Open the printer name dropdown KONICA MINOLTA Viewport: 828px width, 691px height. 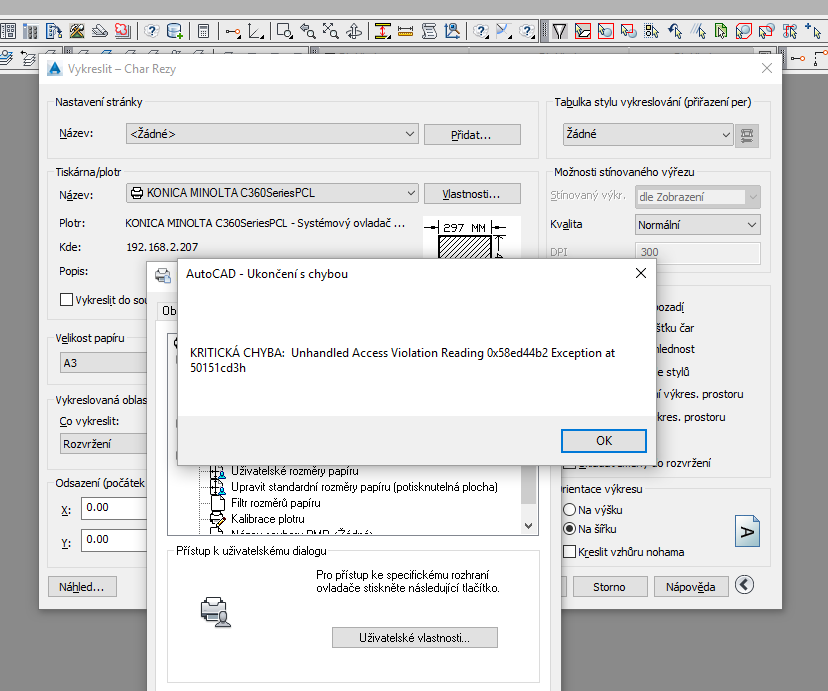271,193
